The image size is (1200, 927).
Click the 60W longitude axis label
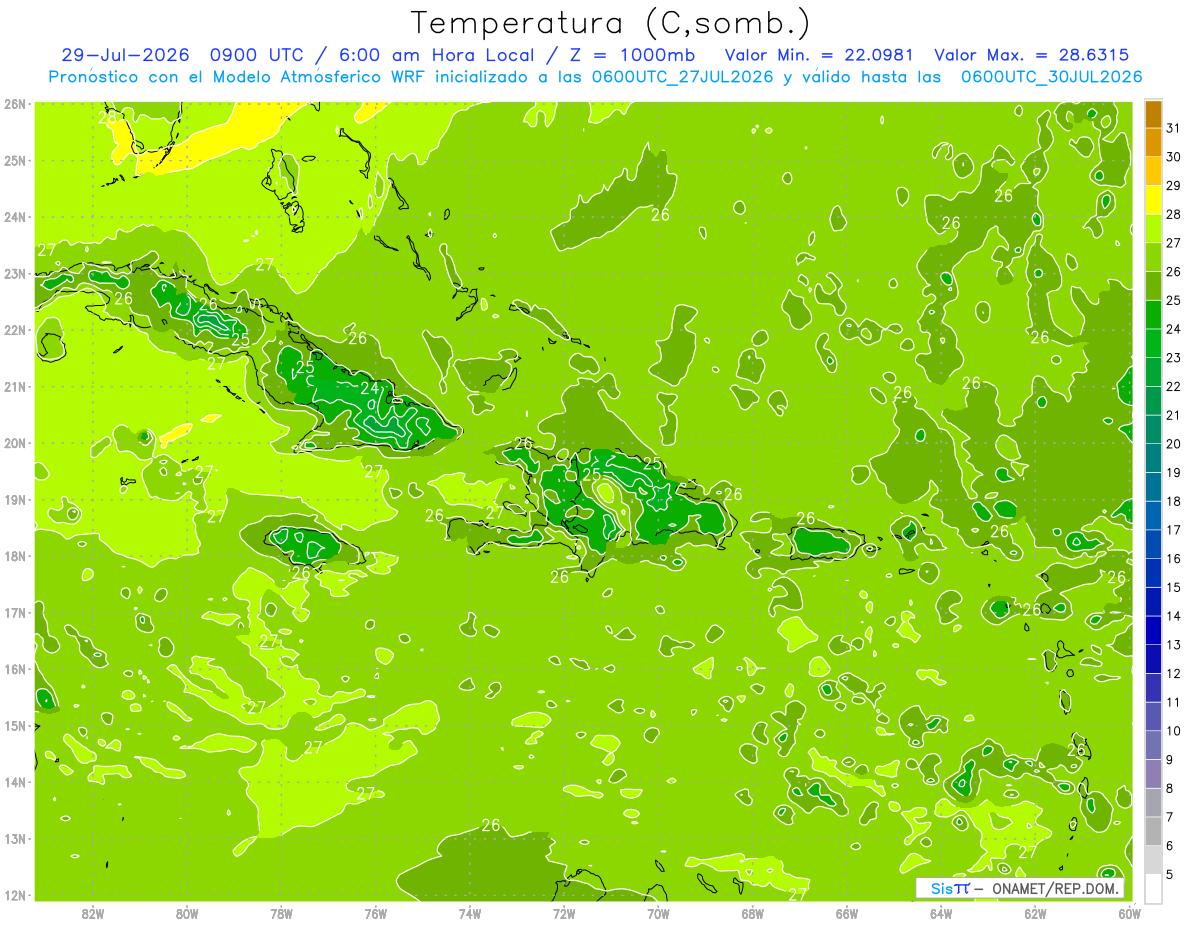tap(1129, 913)
